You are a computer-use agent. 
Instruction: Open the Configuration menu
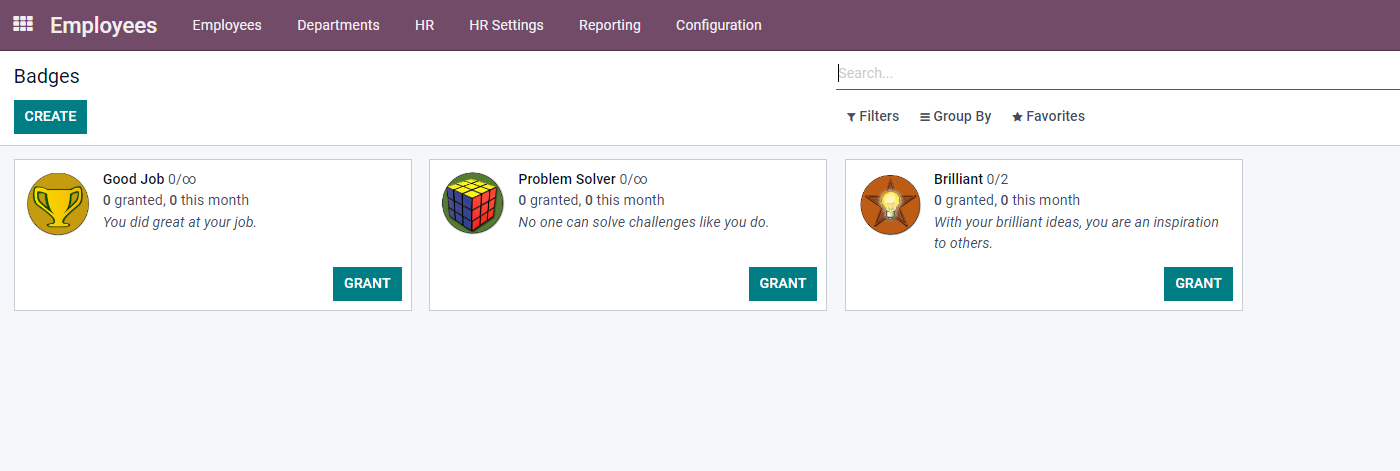coord(718,25)
